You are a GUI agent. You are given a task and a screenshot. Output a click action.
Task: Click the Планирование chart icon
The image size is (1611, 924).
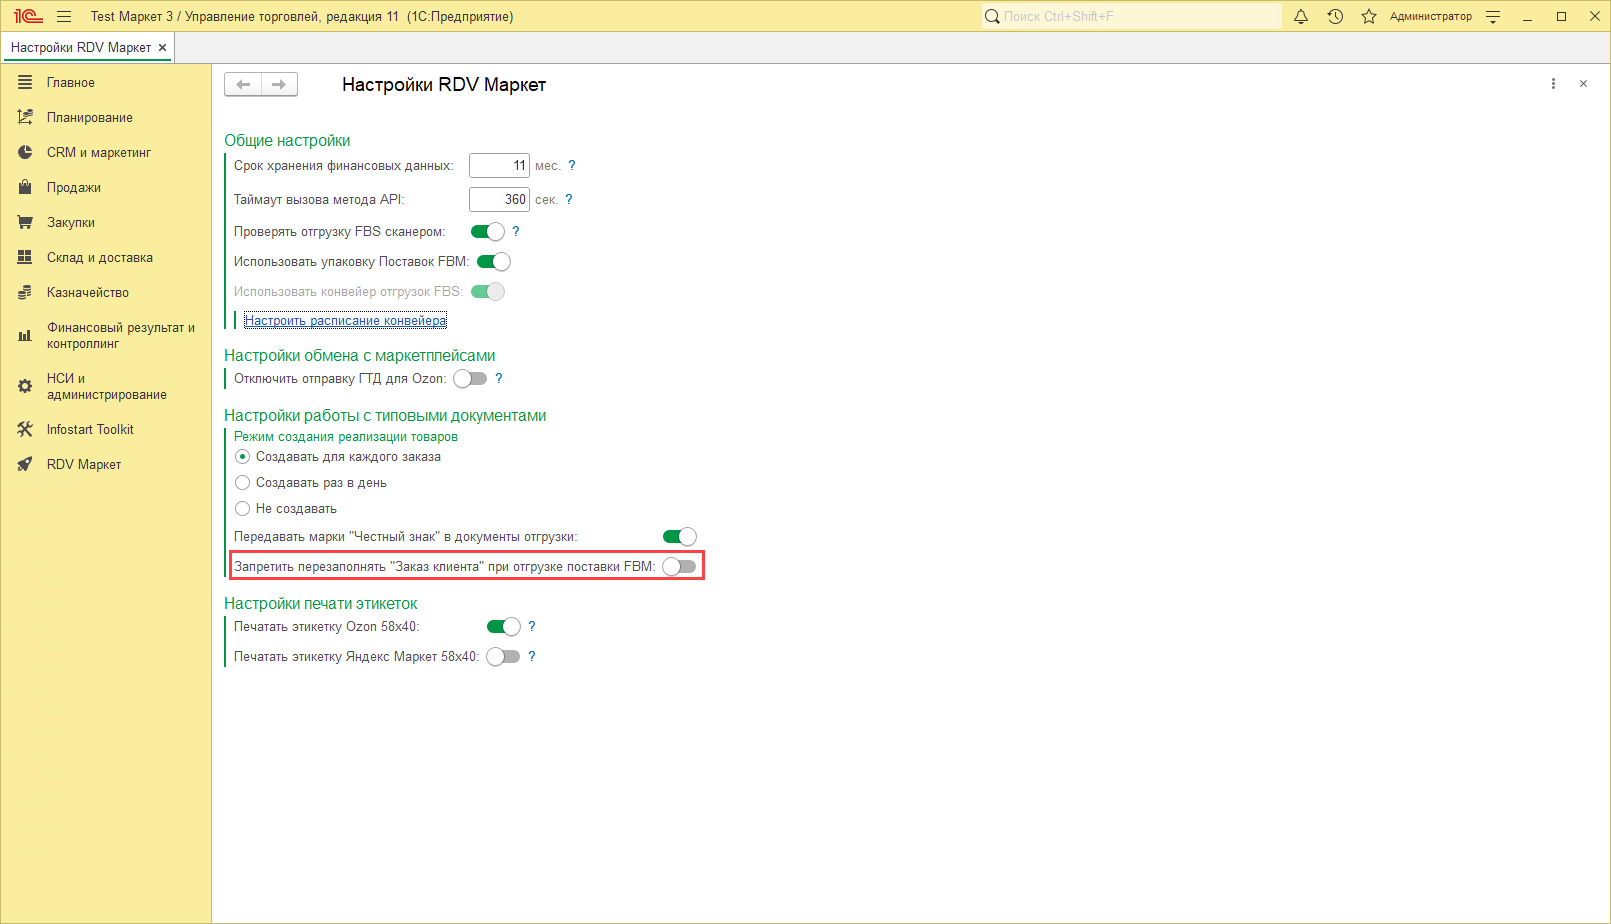[25, 117]
